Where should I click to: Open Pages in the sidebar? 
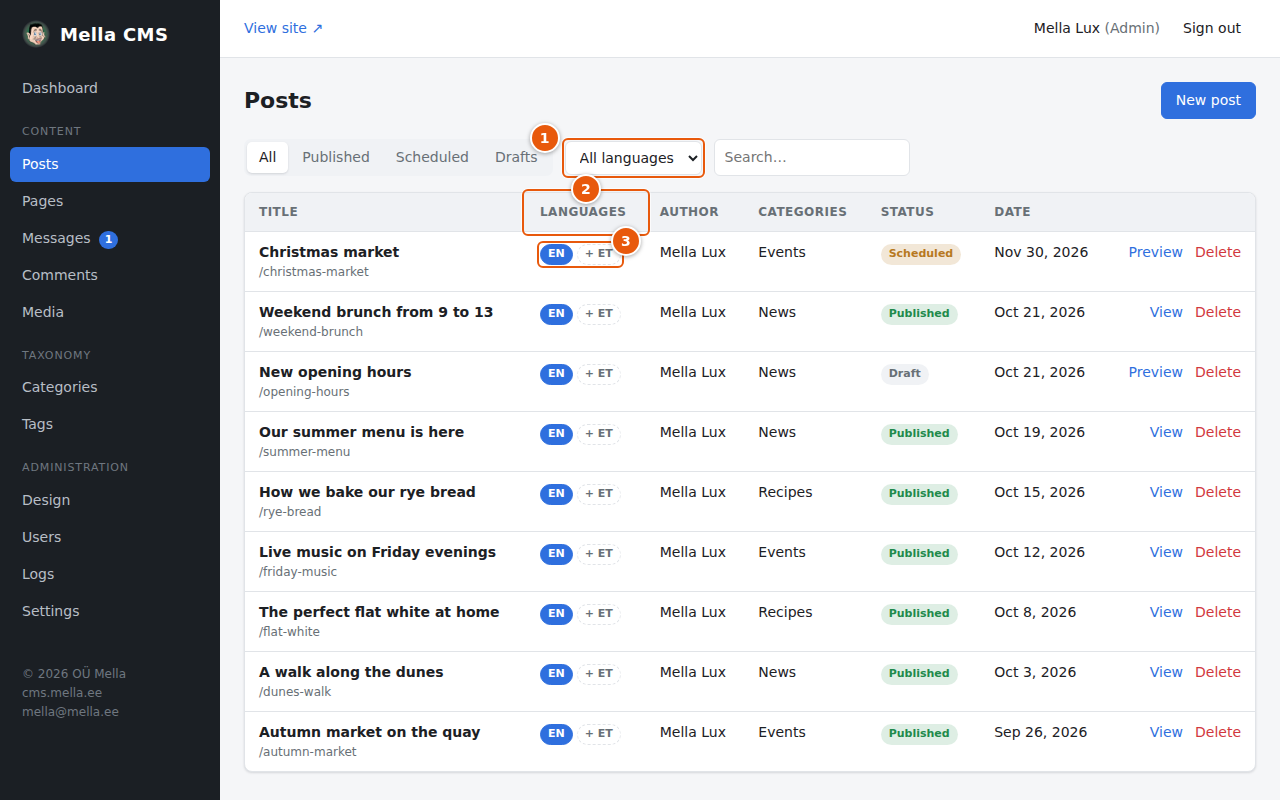(110, 201)
